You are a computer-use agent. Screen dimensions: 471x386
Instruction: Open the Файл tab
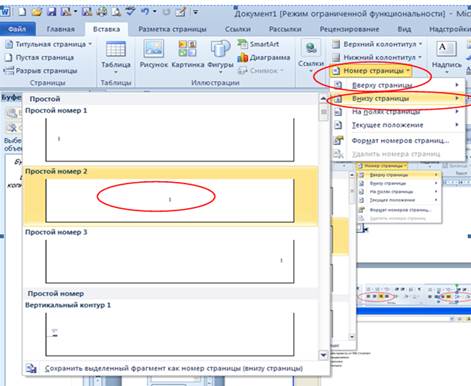[x=17, y=29]
